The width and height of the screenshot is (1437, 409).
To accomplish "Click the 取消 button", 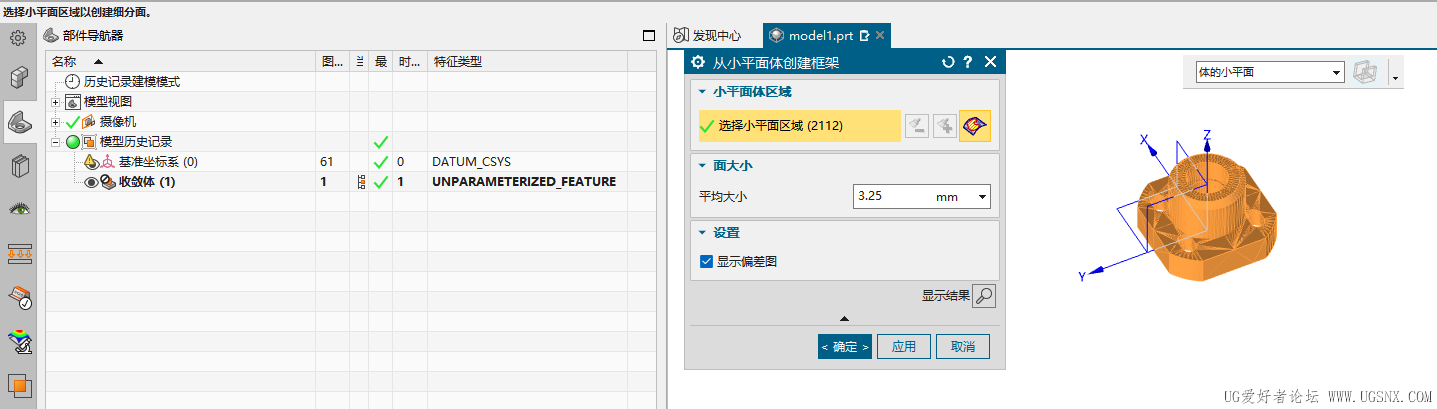I will click(963, 347).
